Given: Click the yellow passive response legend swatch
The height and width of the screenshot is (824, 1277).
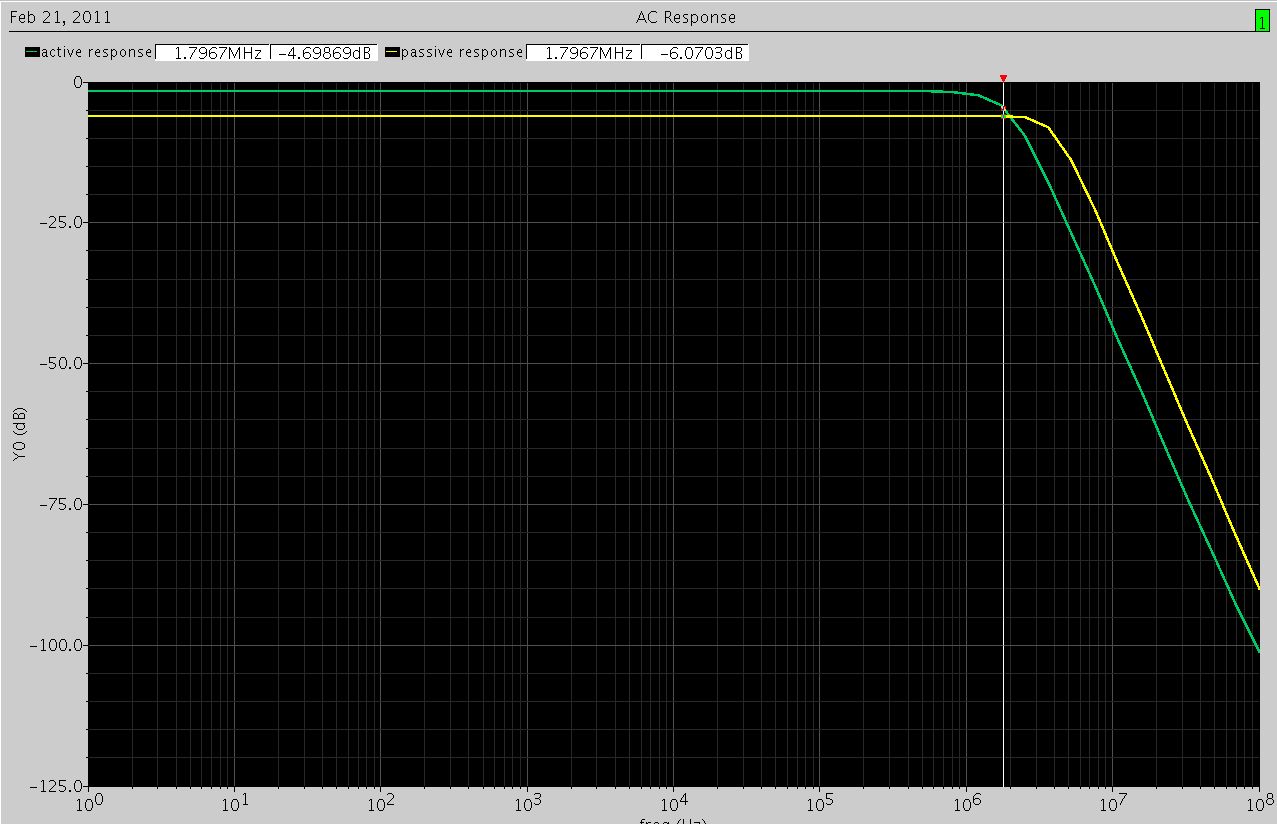Looking at the screenshot, I should pyautogui.click(x=392, y=52).
